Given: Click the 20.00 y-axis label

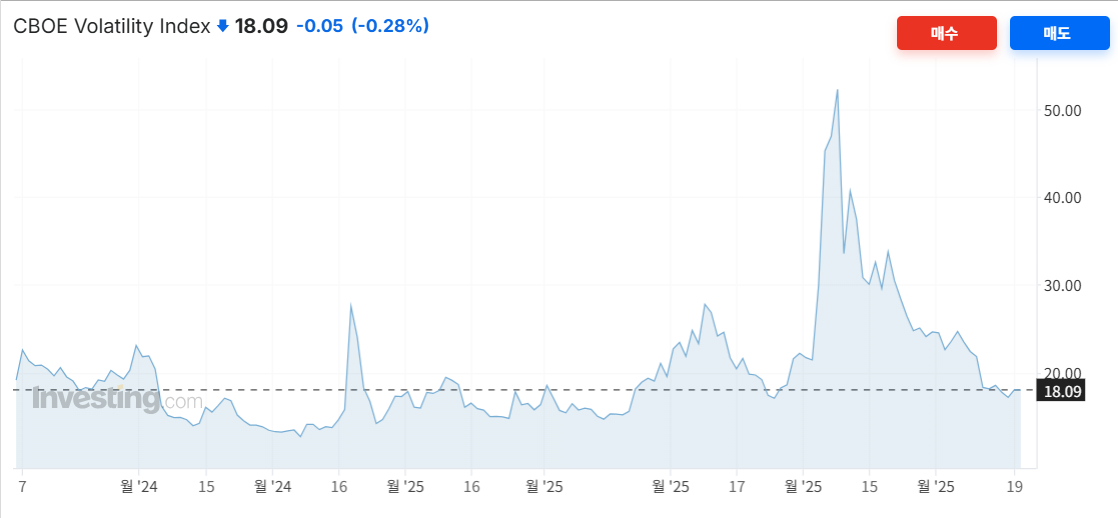Looking at the screenshot, I should point(1062,373).
